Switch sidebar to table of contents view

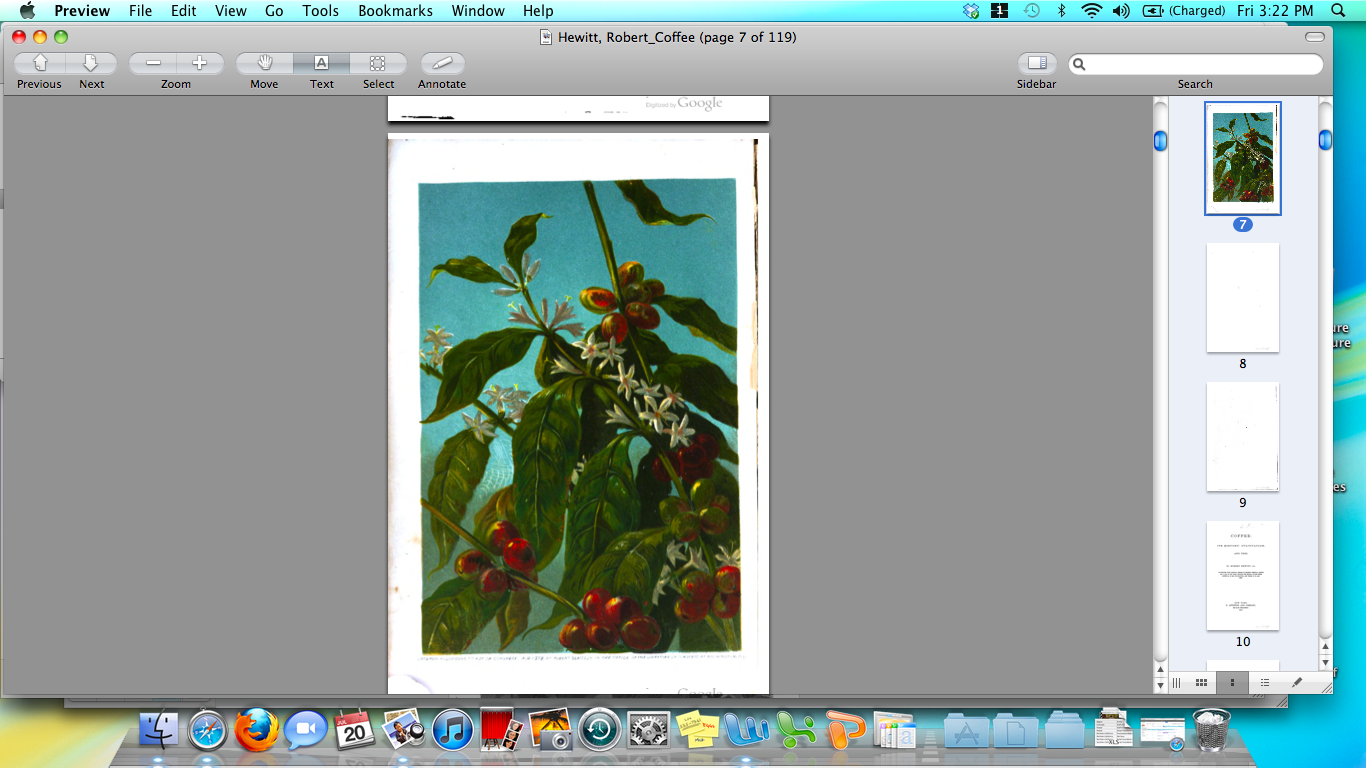pyautogui.click(x=1265, y=683)
